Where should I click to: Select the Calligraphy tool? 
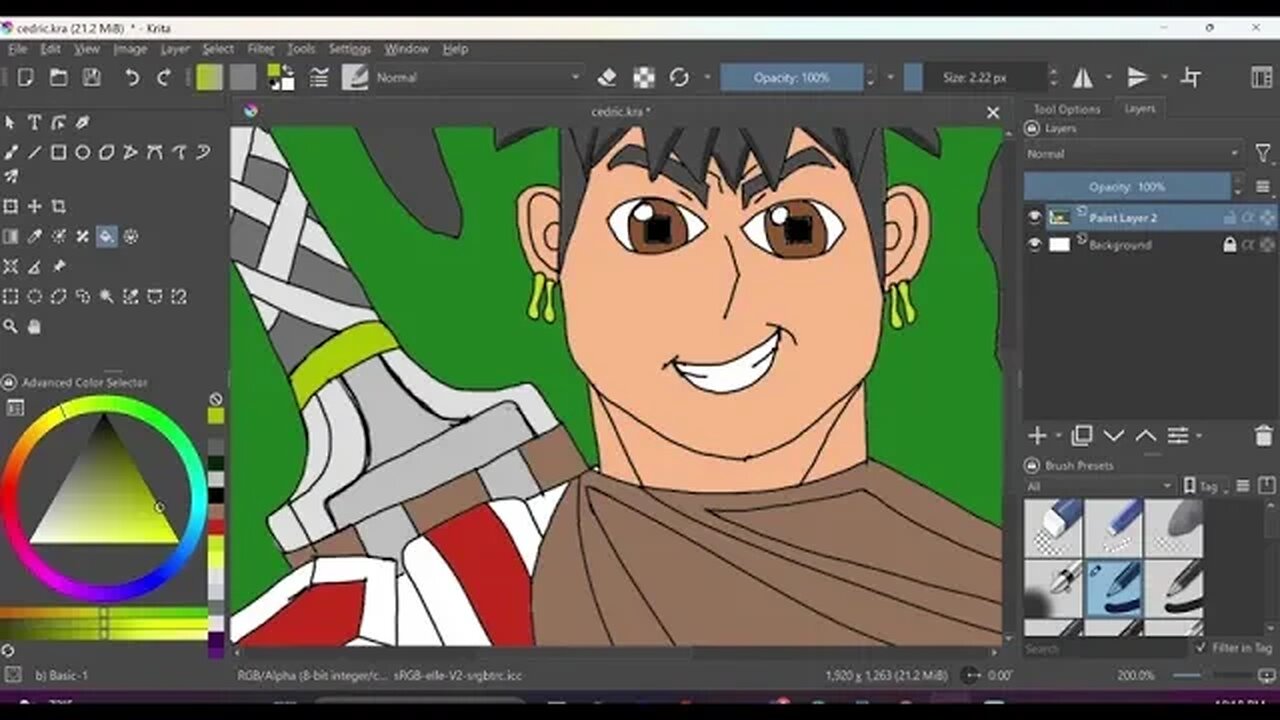(x=83, y=122)
